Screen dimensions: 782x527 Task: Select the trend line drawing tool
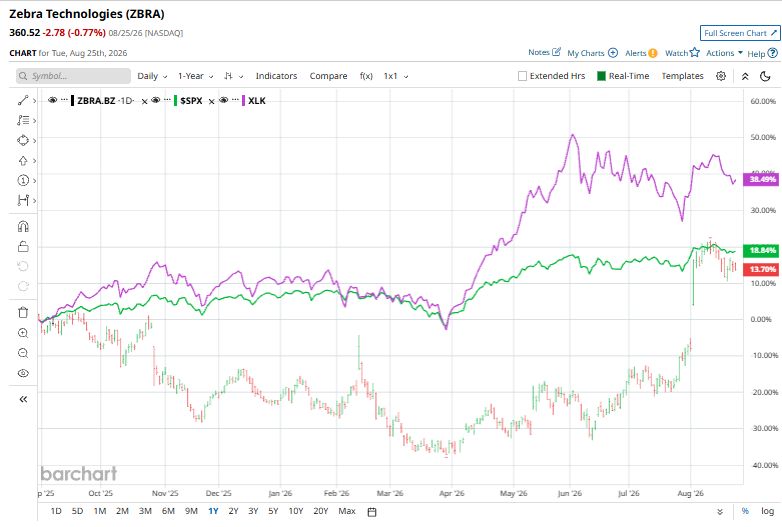[x=23, y=101]
